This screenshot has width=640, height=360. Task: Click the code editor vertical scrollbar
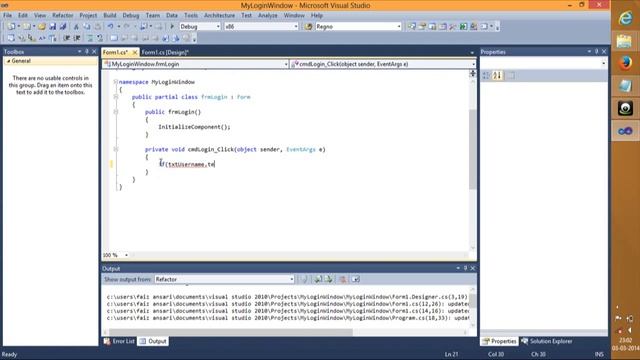point(473,149)
